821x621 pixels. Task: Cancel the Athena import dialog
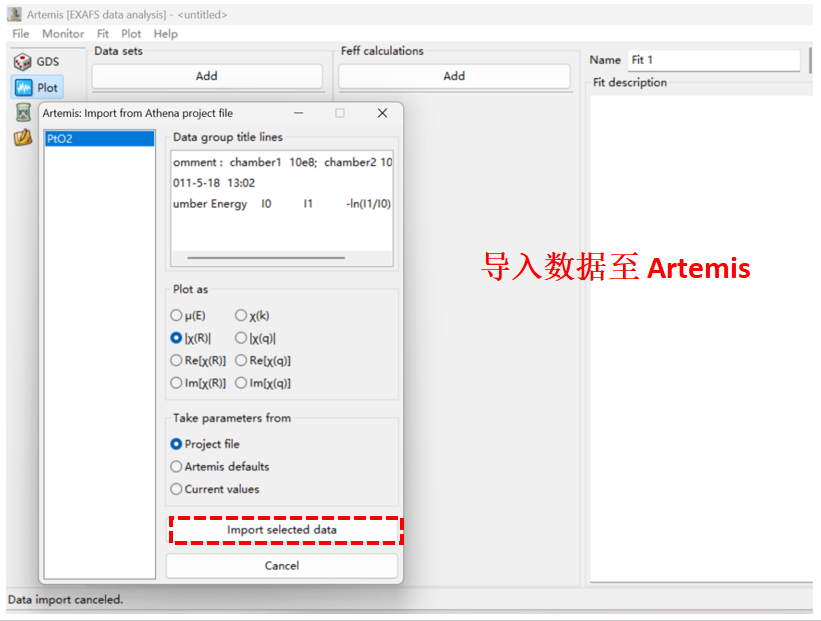[282, 565]
